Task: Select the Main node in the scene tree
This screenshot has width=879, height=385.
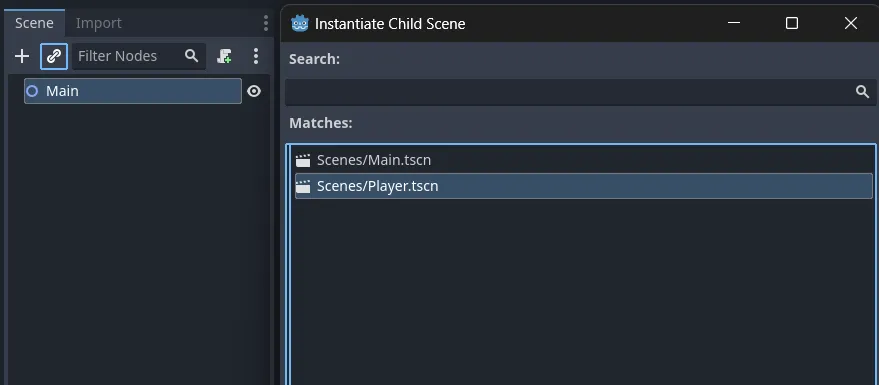Action: 133,91
